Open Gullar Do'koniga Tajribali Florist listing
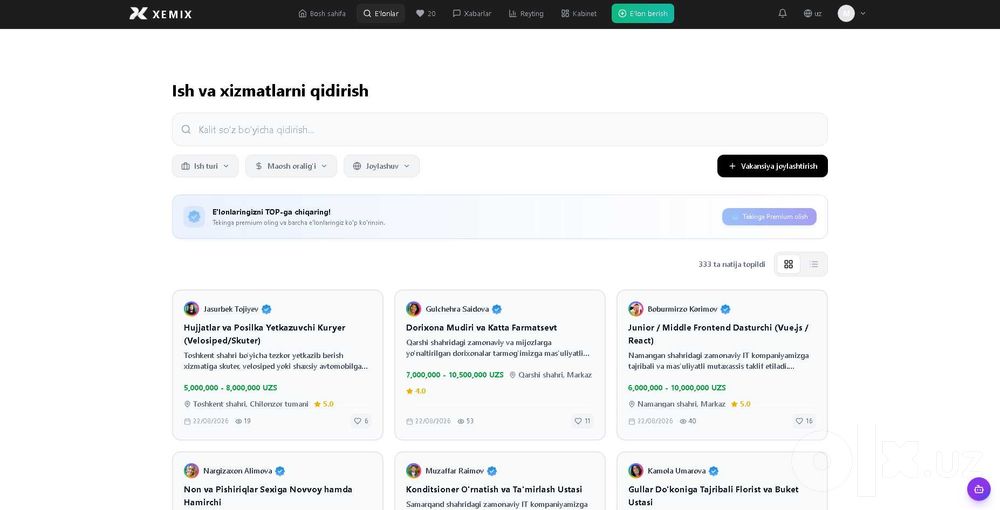Image resolution: width=1000 pixels, height=510 pixels. point(713,496)
